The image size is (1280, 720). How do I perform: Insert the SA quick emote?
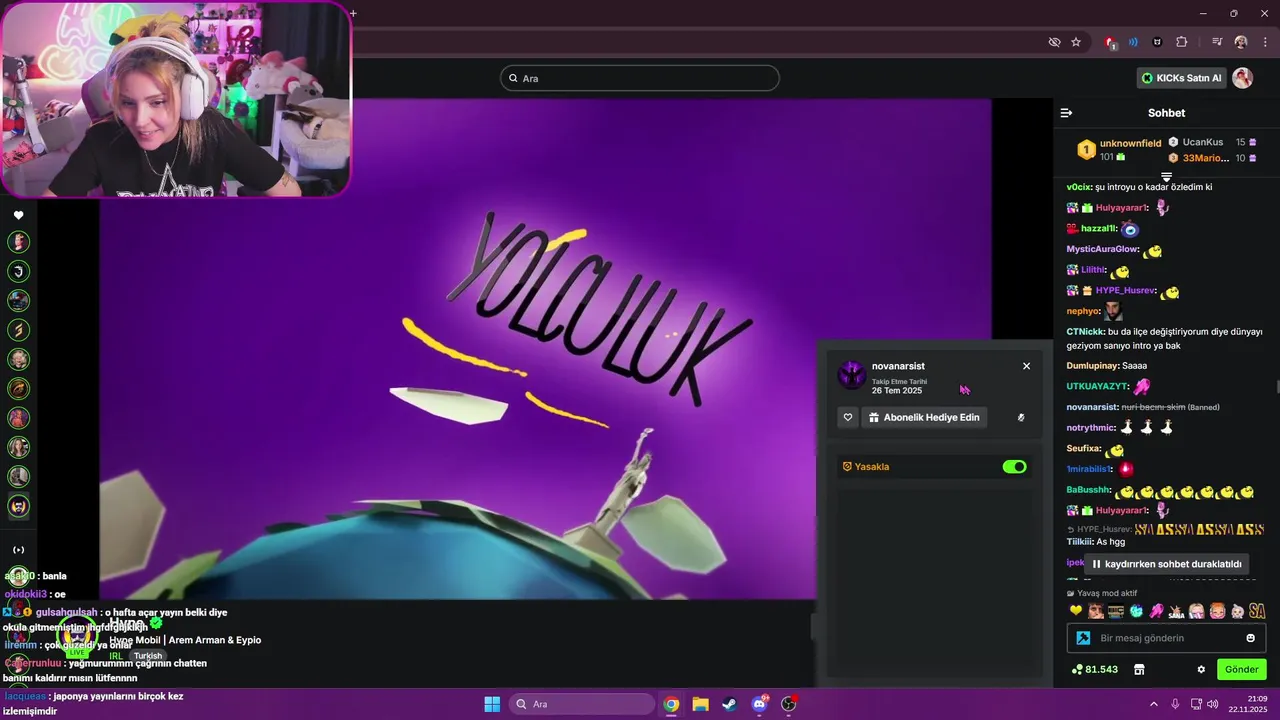[x=1257, y=611]
